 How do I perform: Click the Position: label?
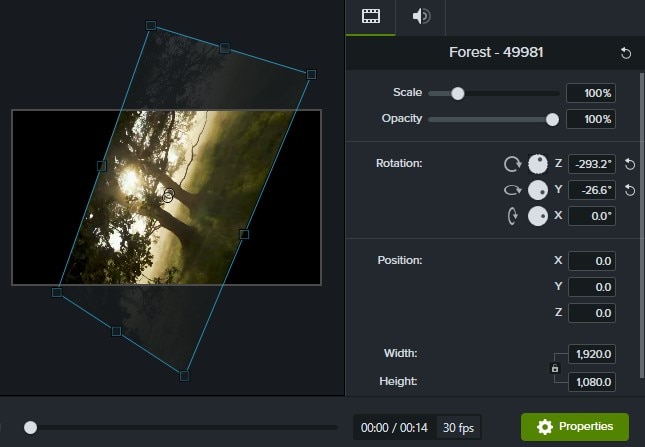(x=400, y=260)
